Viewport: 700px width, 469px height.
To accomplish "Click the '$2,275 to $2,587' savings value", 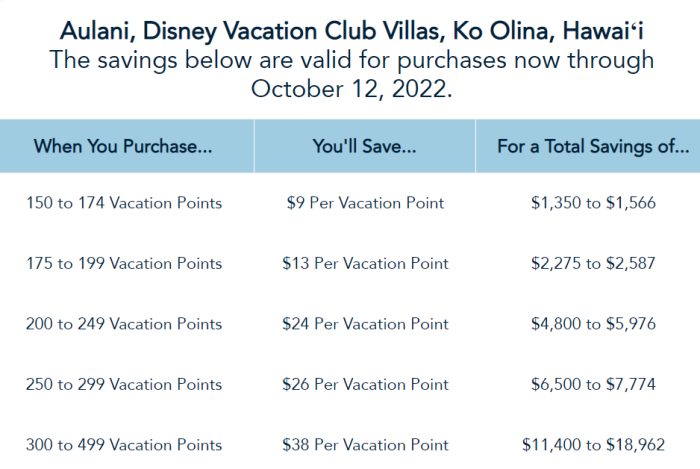I will click(593, 263).
